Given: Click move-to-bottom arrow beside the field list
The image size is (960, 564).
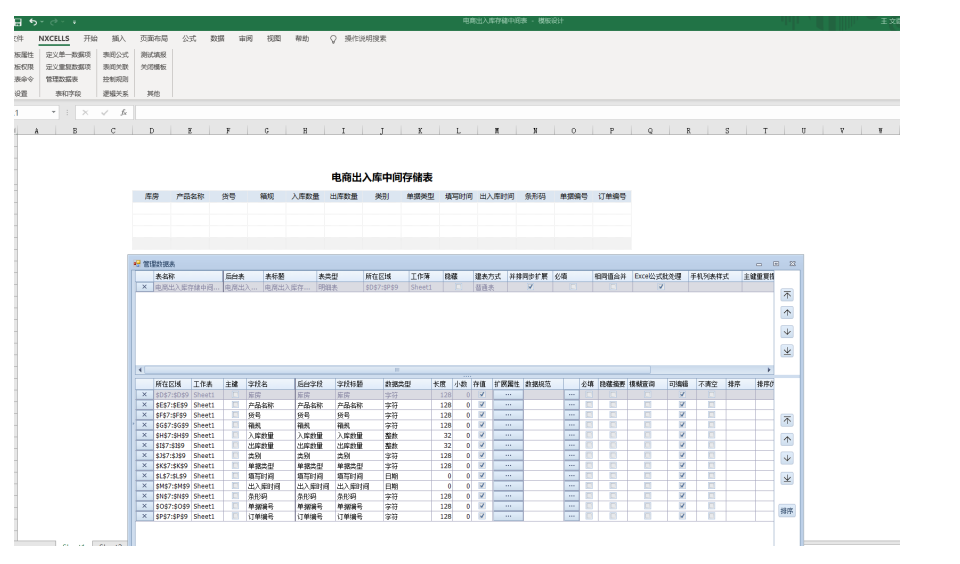Looking at the screenshot, I should click(x=787, y=478).
